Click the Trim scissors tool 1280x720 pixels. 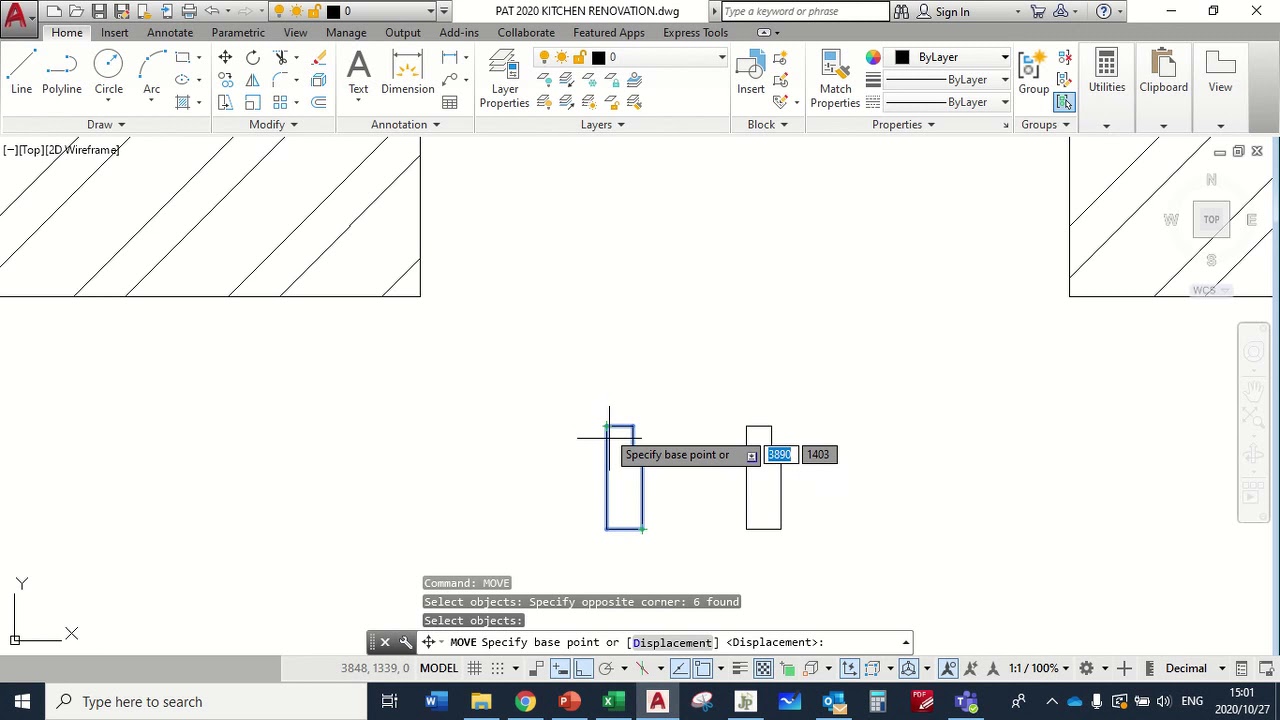tap(281, 57)
